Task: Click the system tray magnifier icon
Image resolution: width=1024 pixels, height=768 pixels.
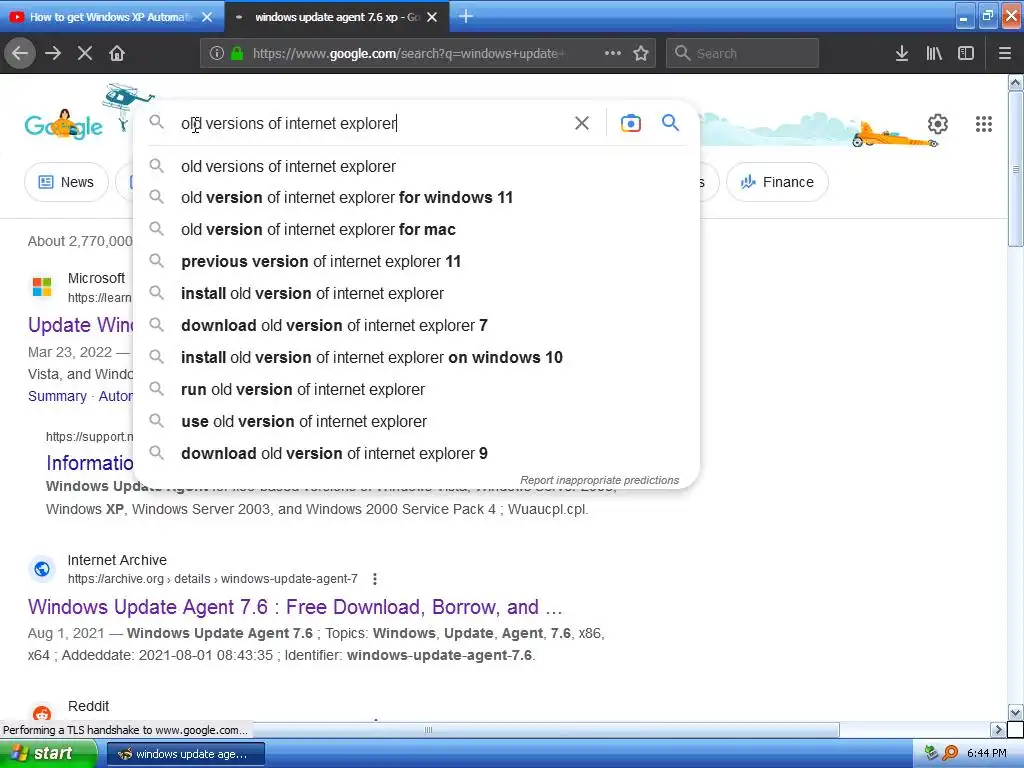Action: (x=950, y=753)
